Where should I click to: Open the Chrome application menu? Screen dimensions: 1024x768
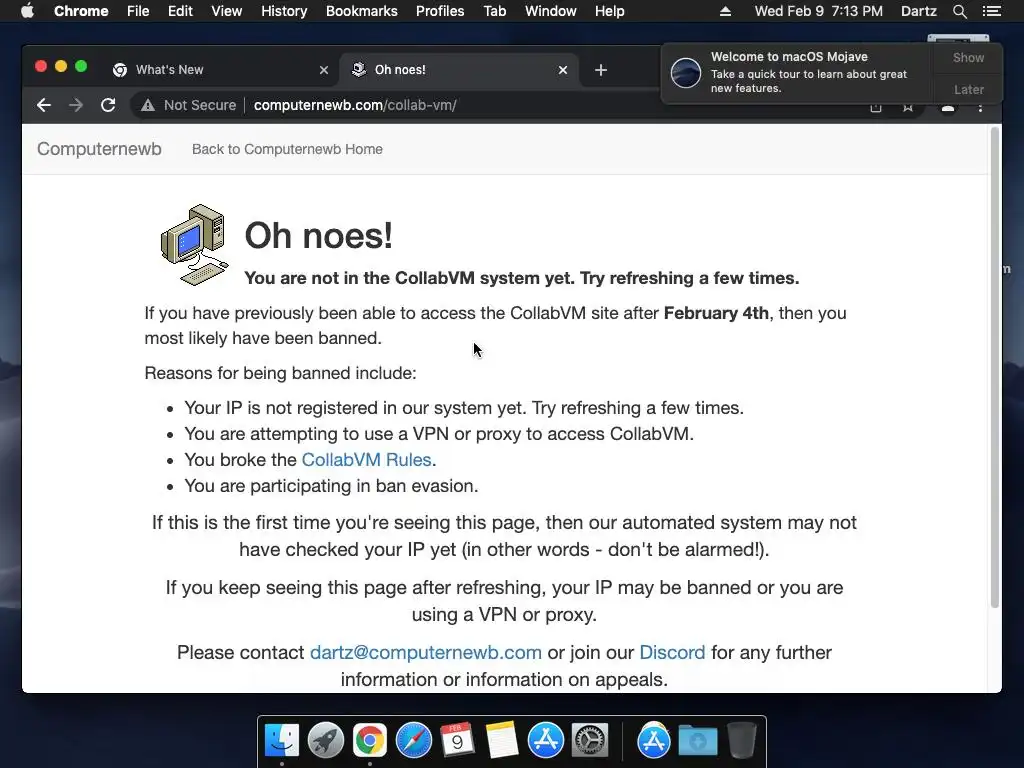[81, 11]
